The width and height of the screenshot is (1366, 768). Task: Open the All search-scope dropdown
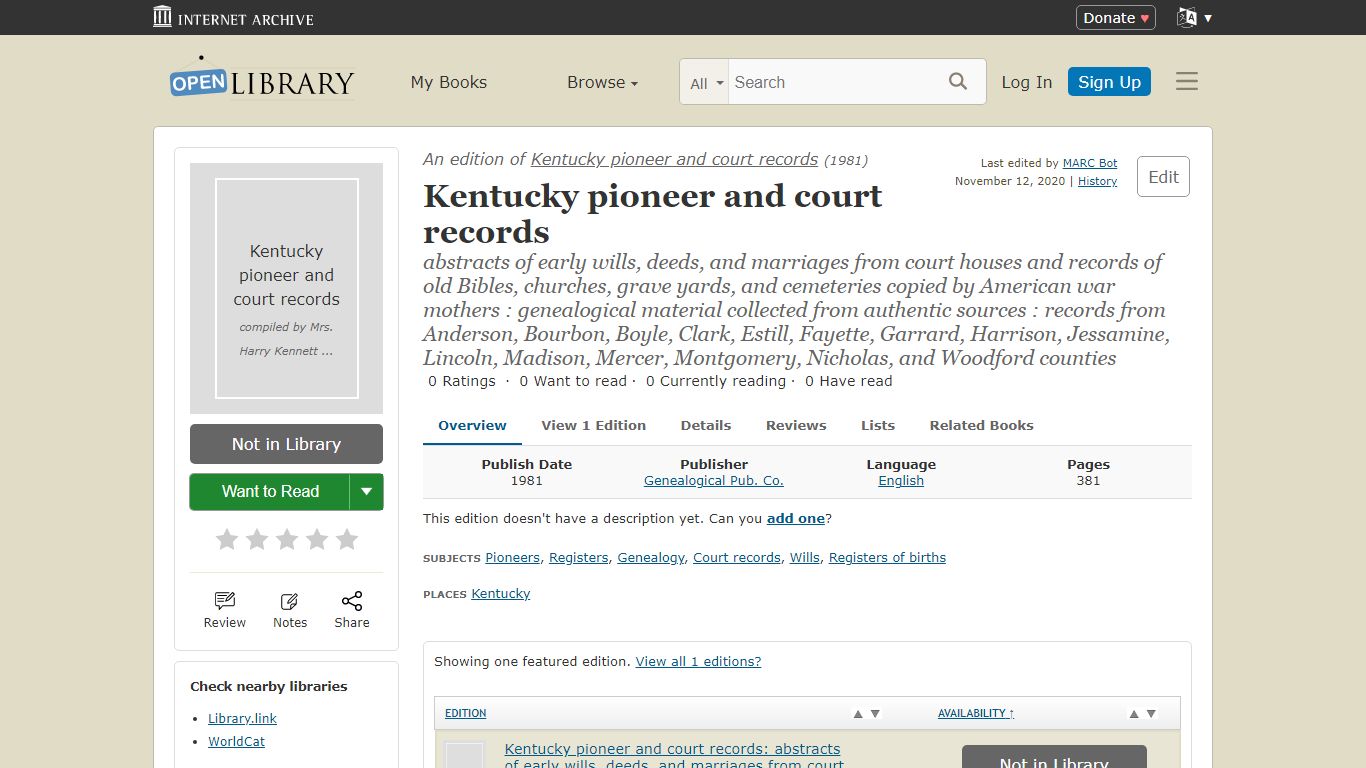tap(706, 83)
